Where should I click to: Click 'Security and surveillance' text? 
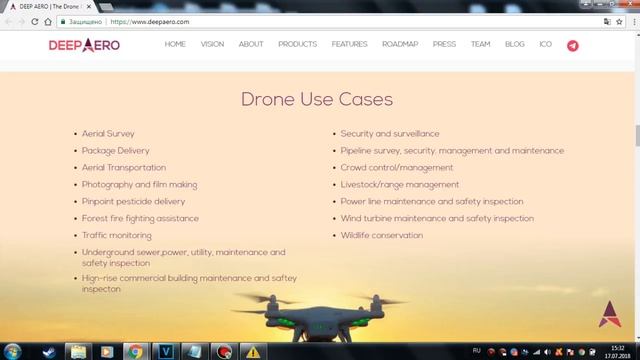click(x=390, y=134)
